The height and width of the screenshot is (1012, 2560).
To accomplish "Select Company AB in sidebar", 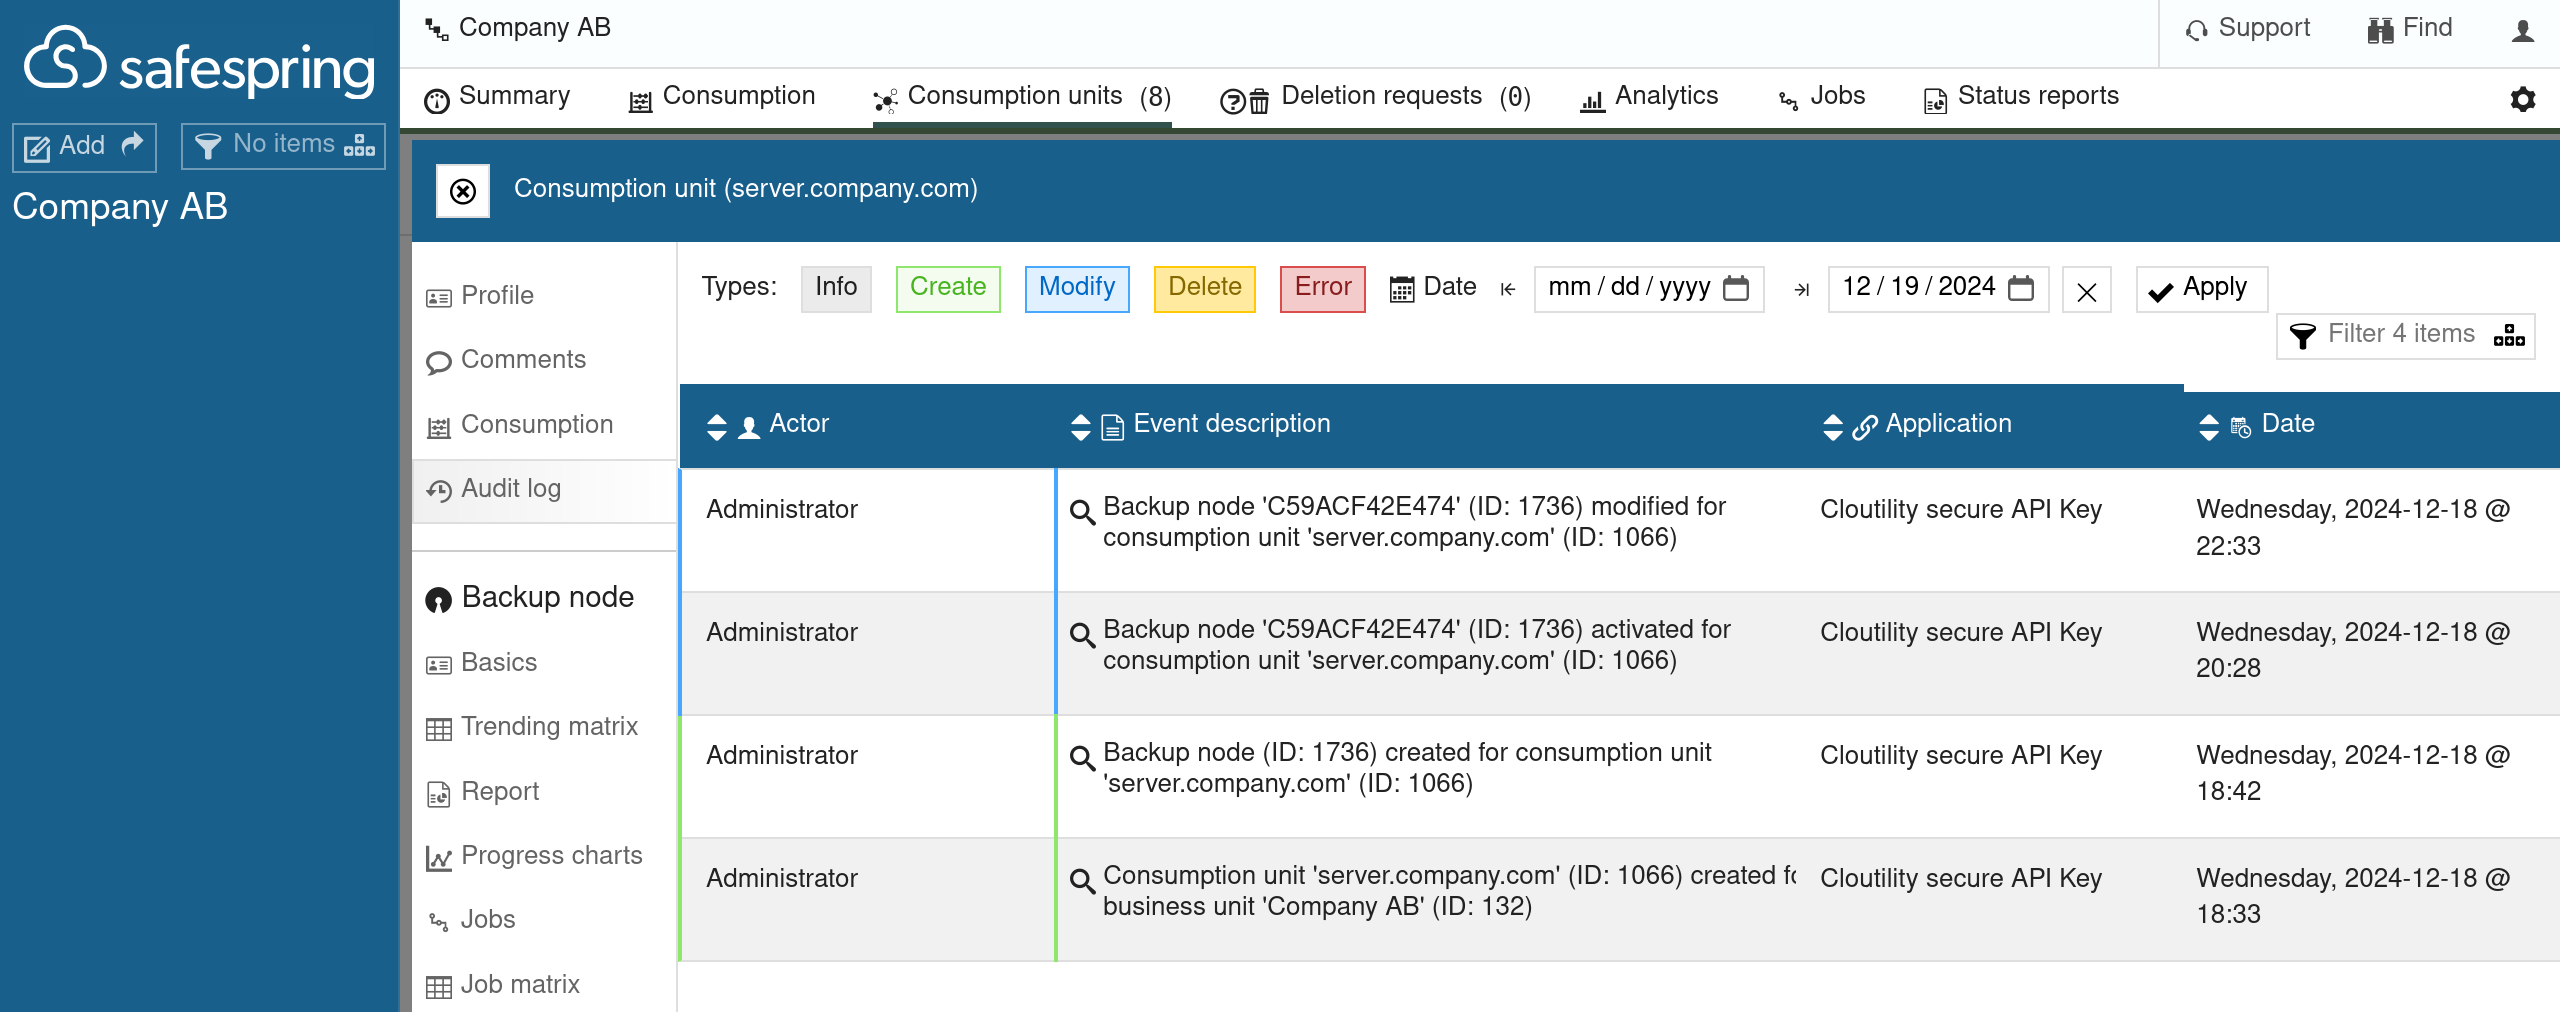I will (x=120, y=207).
